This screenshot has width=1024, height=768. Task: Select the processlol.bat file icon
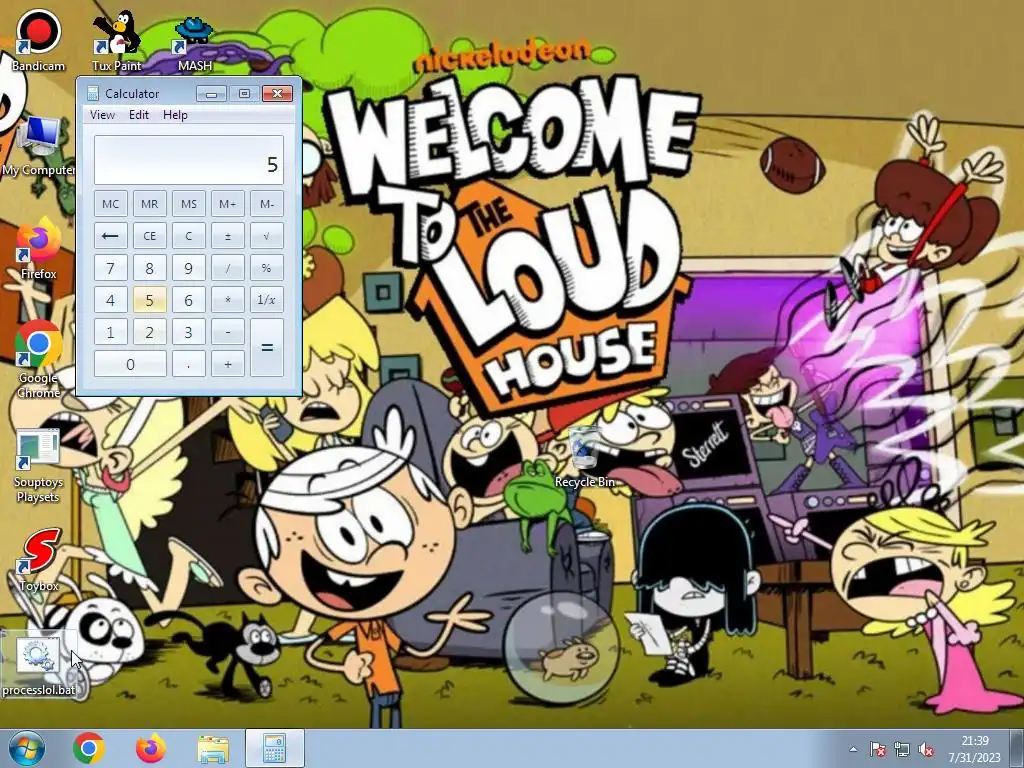[39, 665]
